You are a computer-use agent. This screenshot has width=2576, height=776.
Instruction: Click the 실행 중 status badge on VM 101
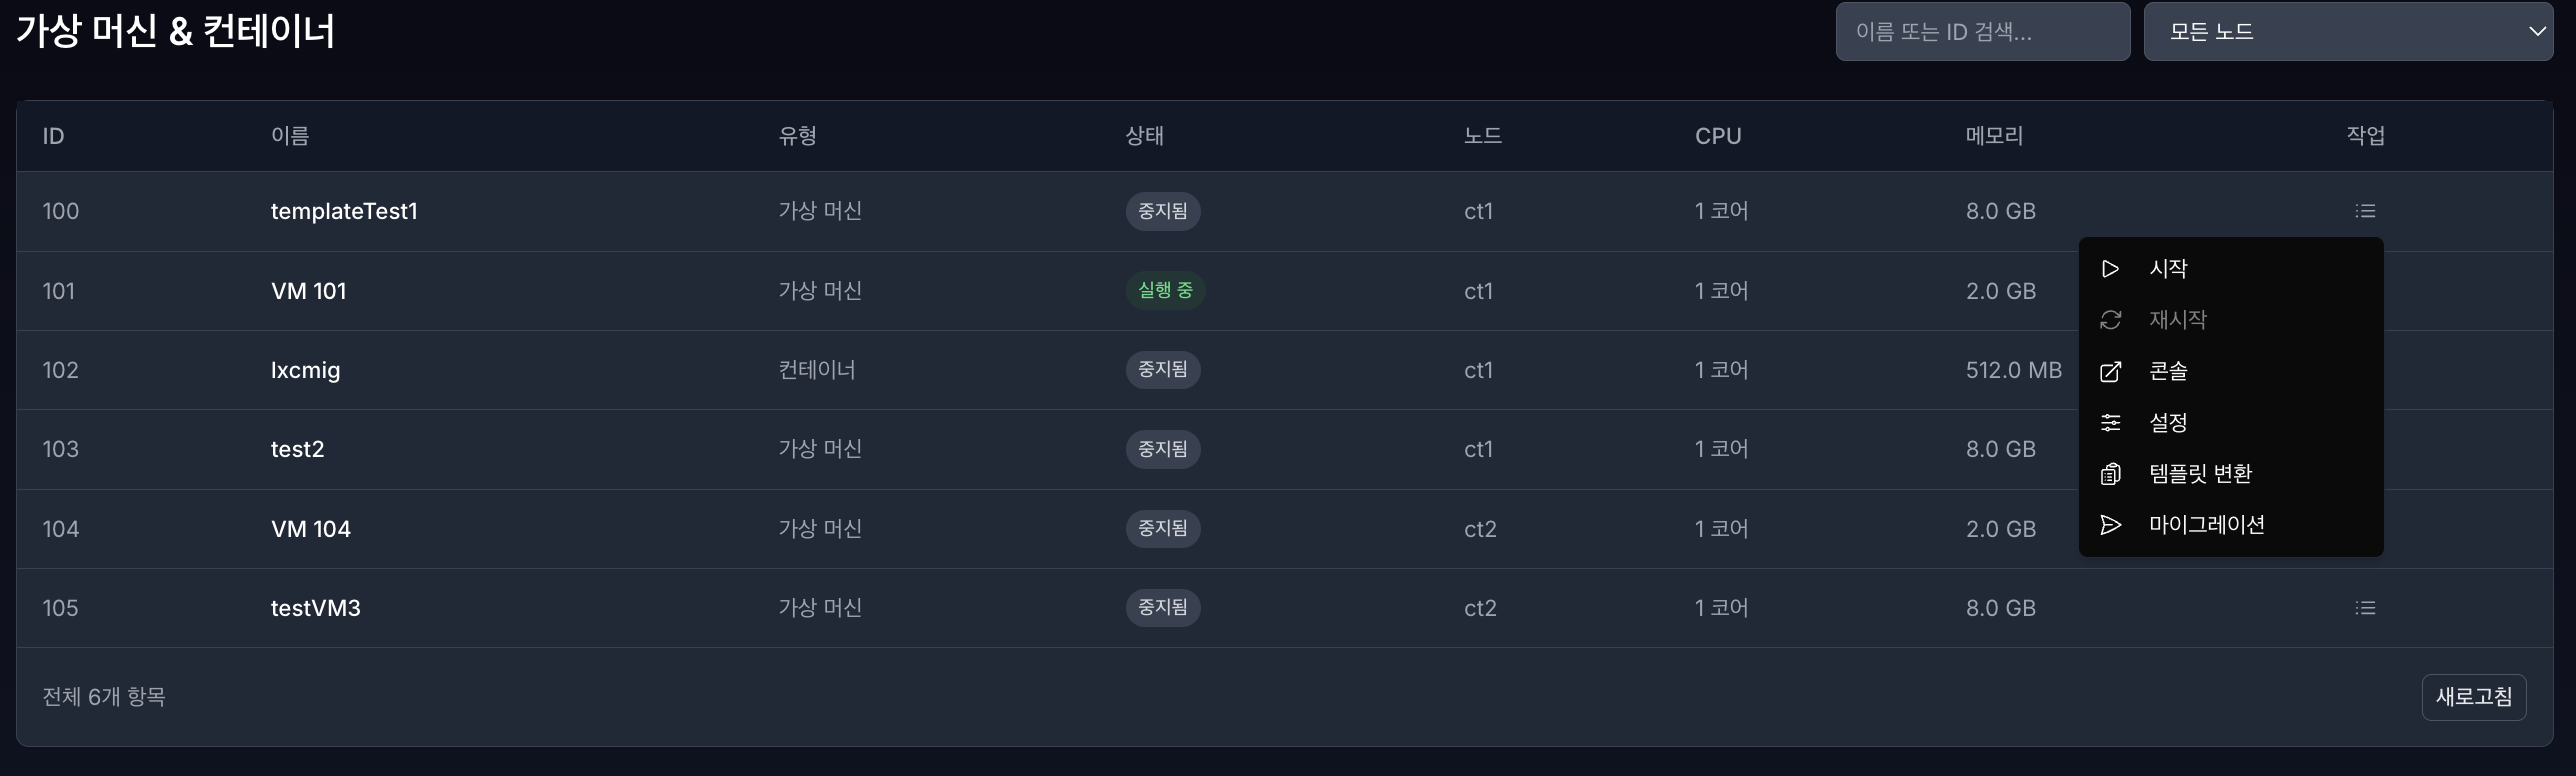1165,290
